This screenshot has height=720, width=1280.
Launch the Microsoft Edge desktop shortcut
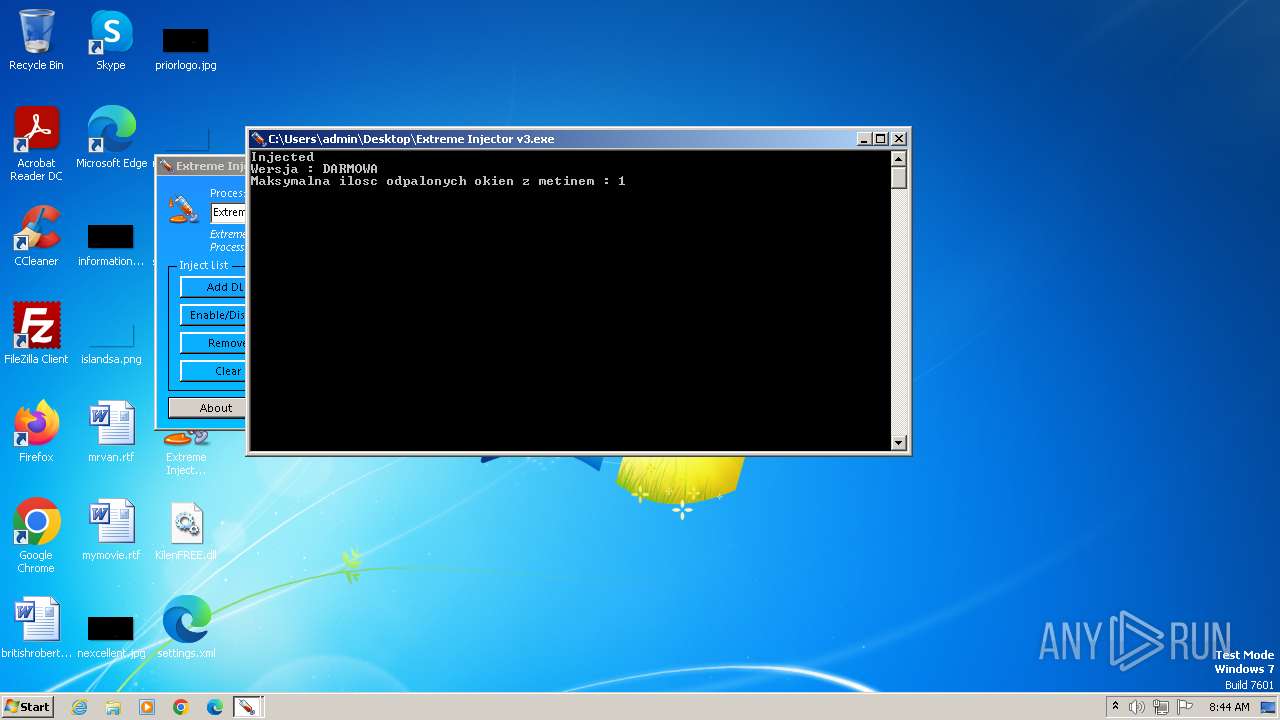tap(111, 137)
